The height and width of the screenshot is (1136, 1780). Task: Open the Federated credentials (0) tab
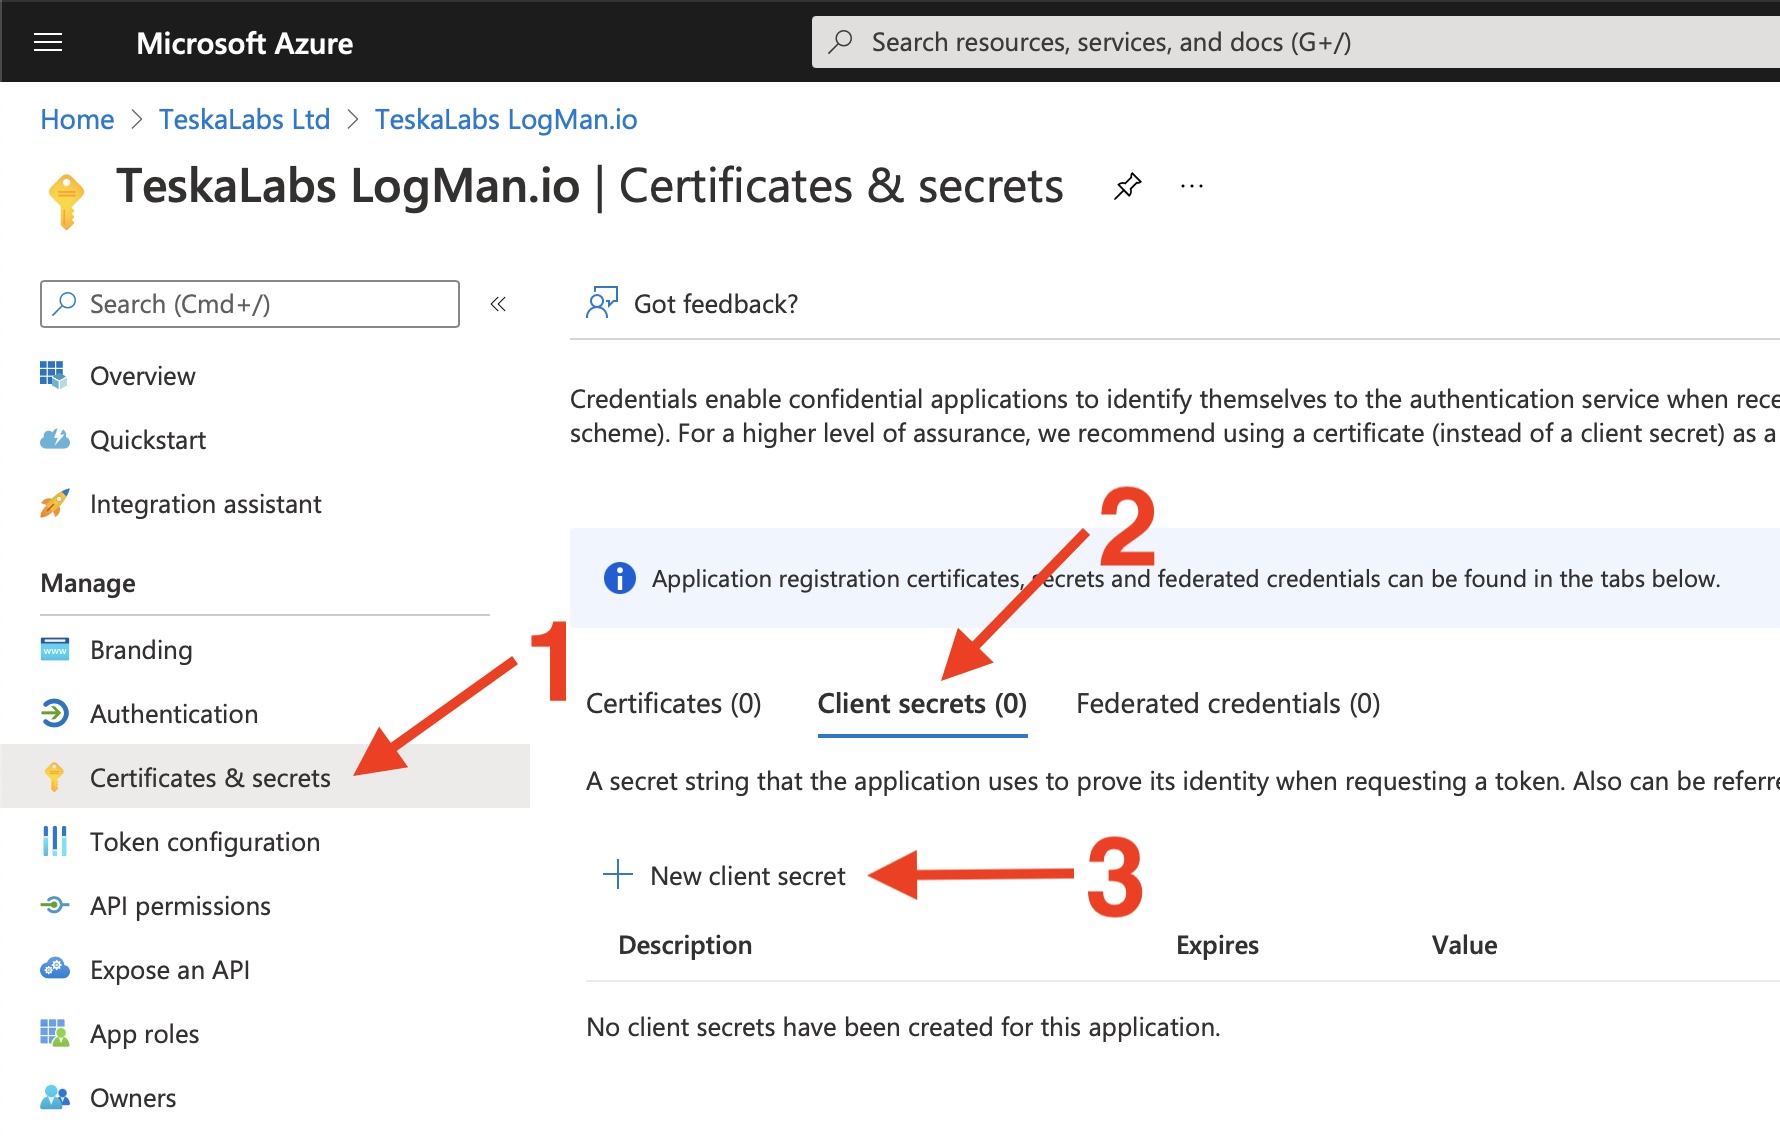coord(1228,703)
